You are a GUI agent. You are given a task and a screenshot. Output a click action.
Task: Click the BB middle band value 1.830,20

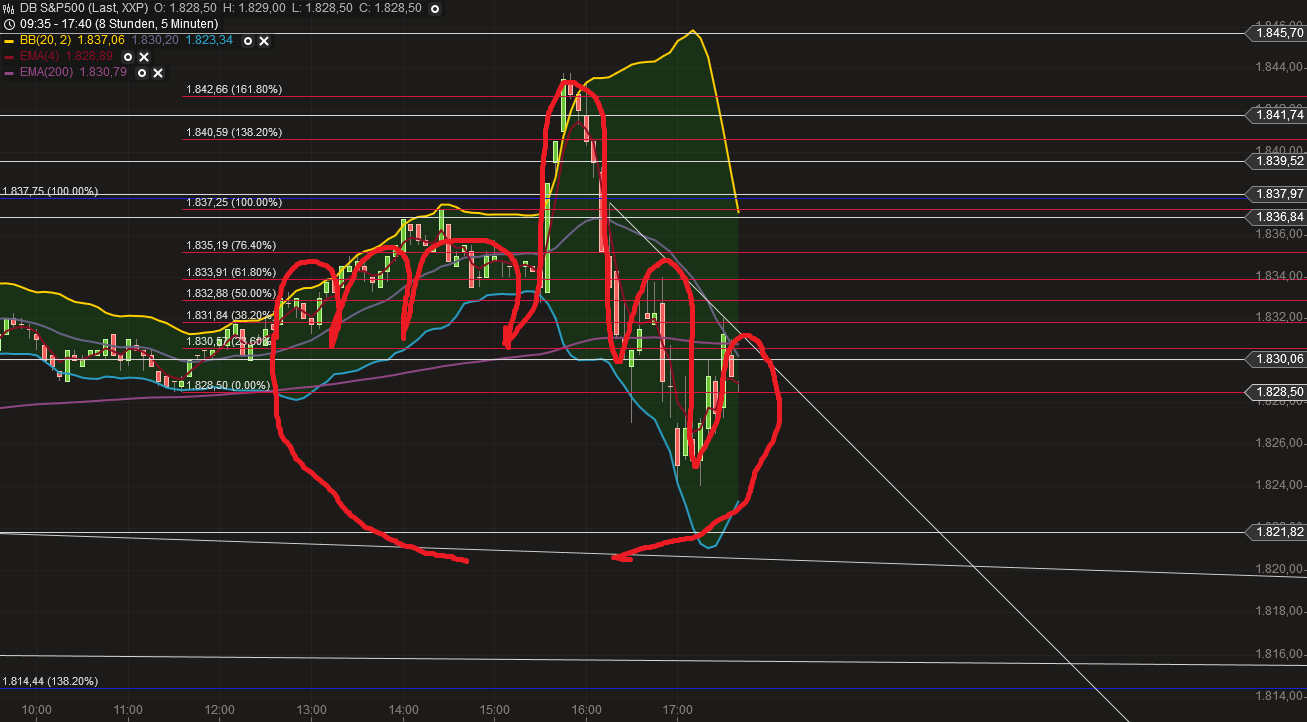coord(155,40)
